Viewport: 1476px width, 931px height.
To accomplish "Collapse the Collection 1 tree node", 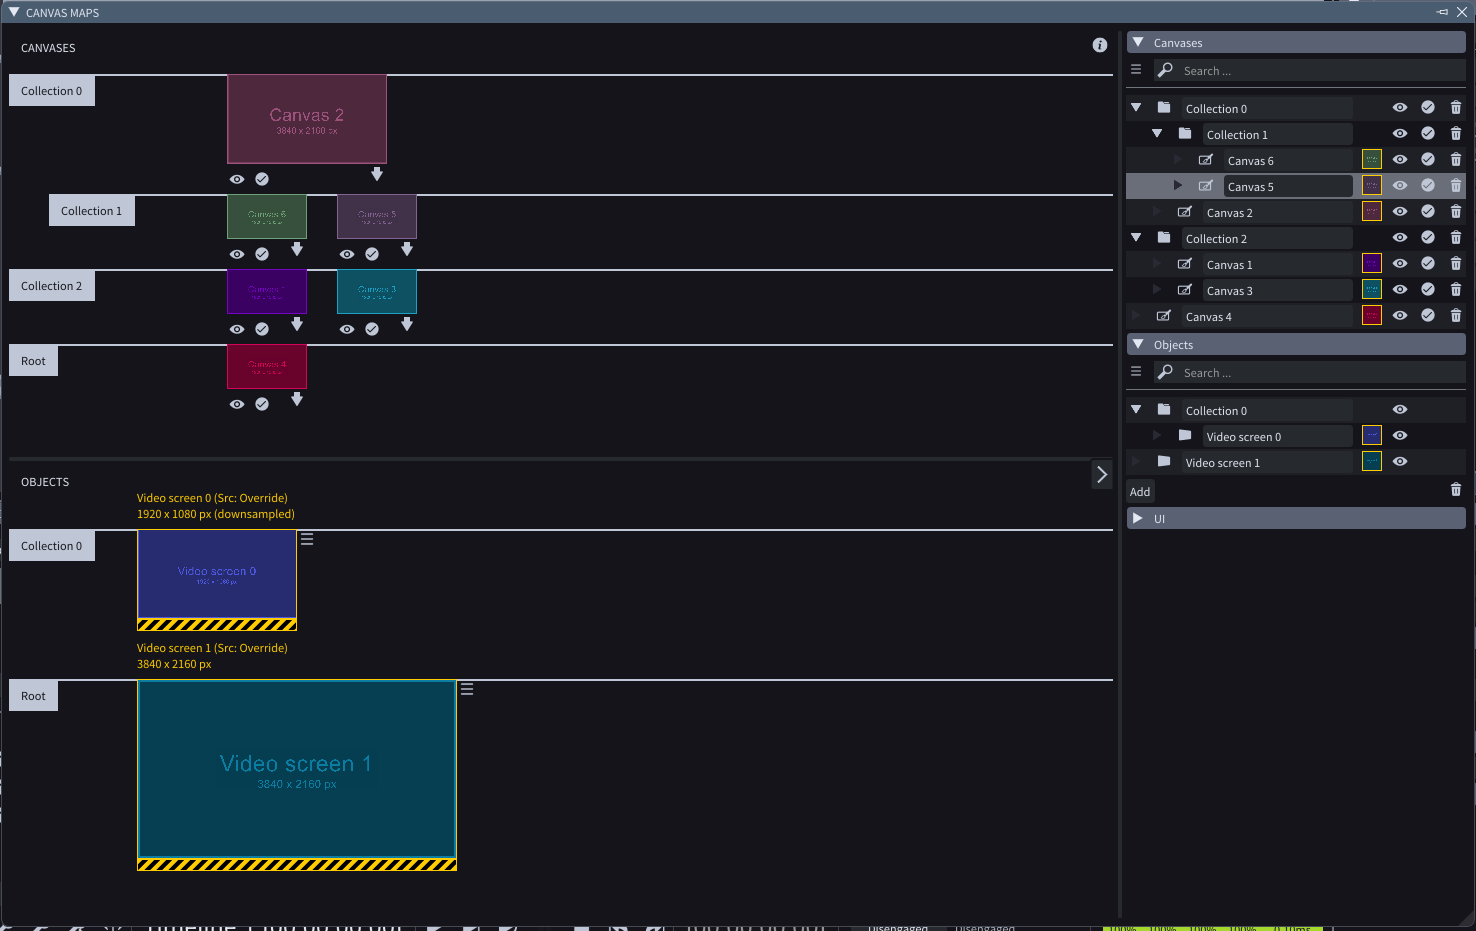I will [1157, 134].
